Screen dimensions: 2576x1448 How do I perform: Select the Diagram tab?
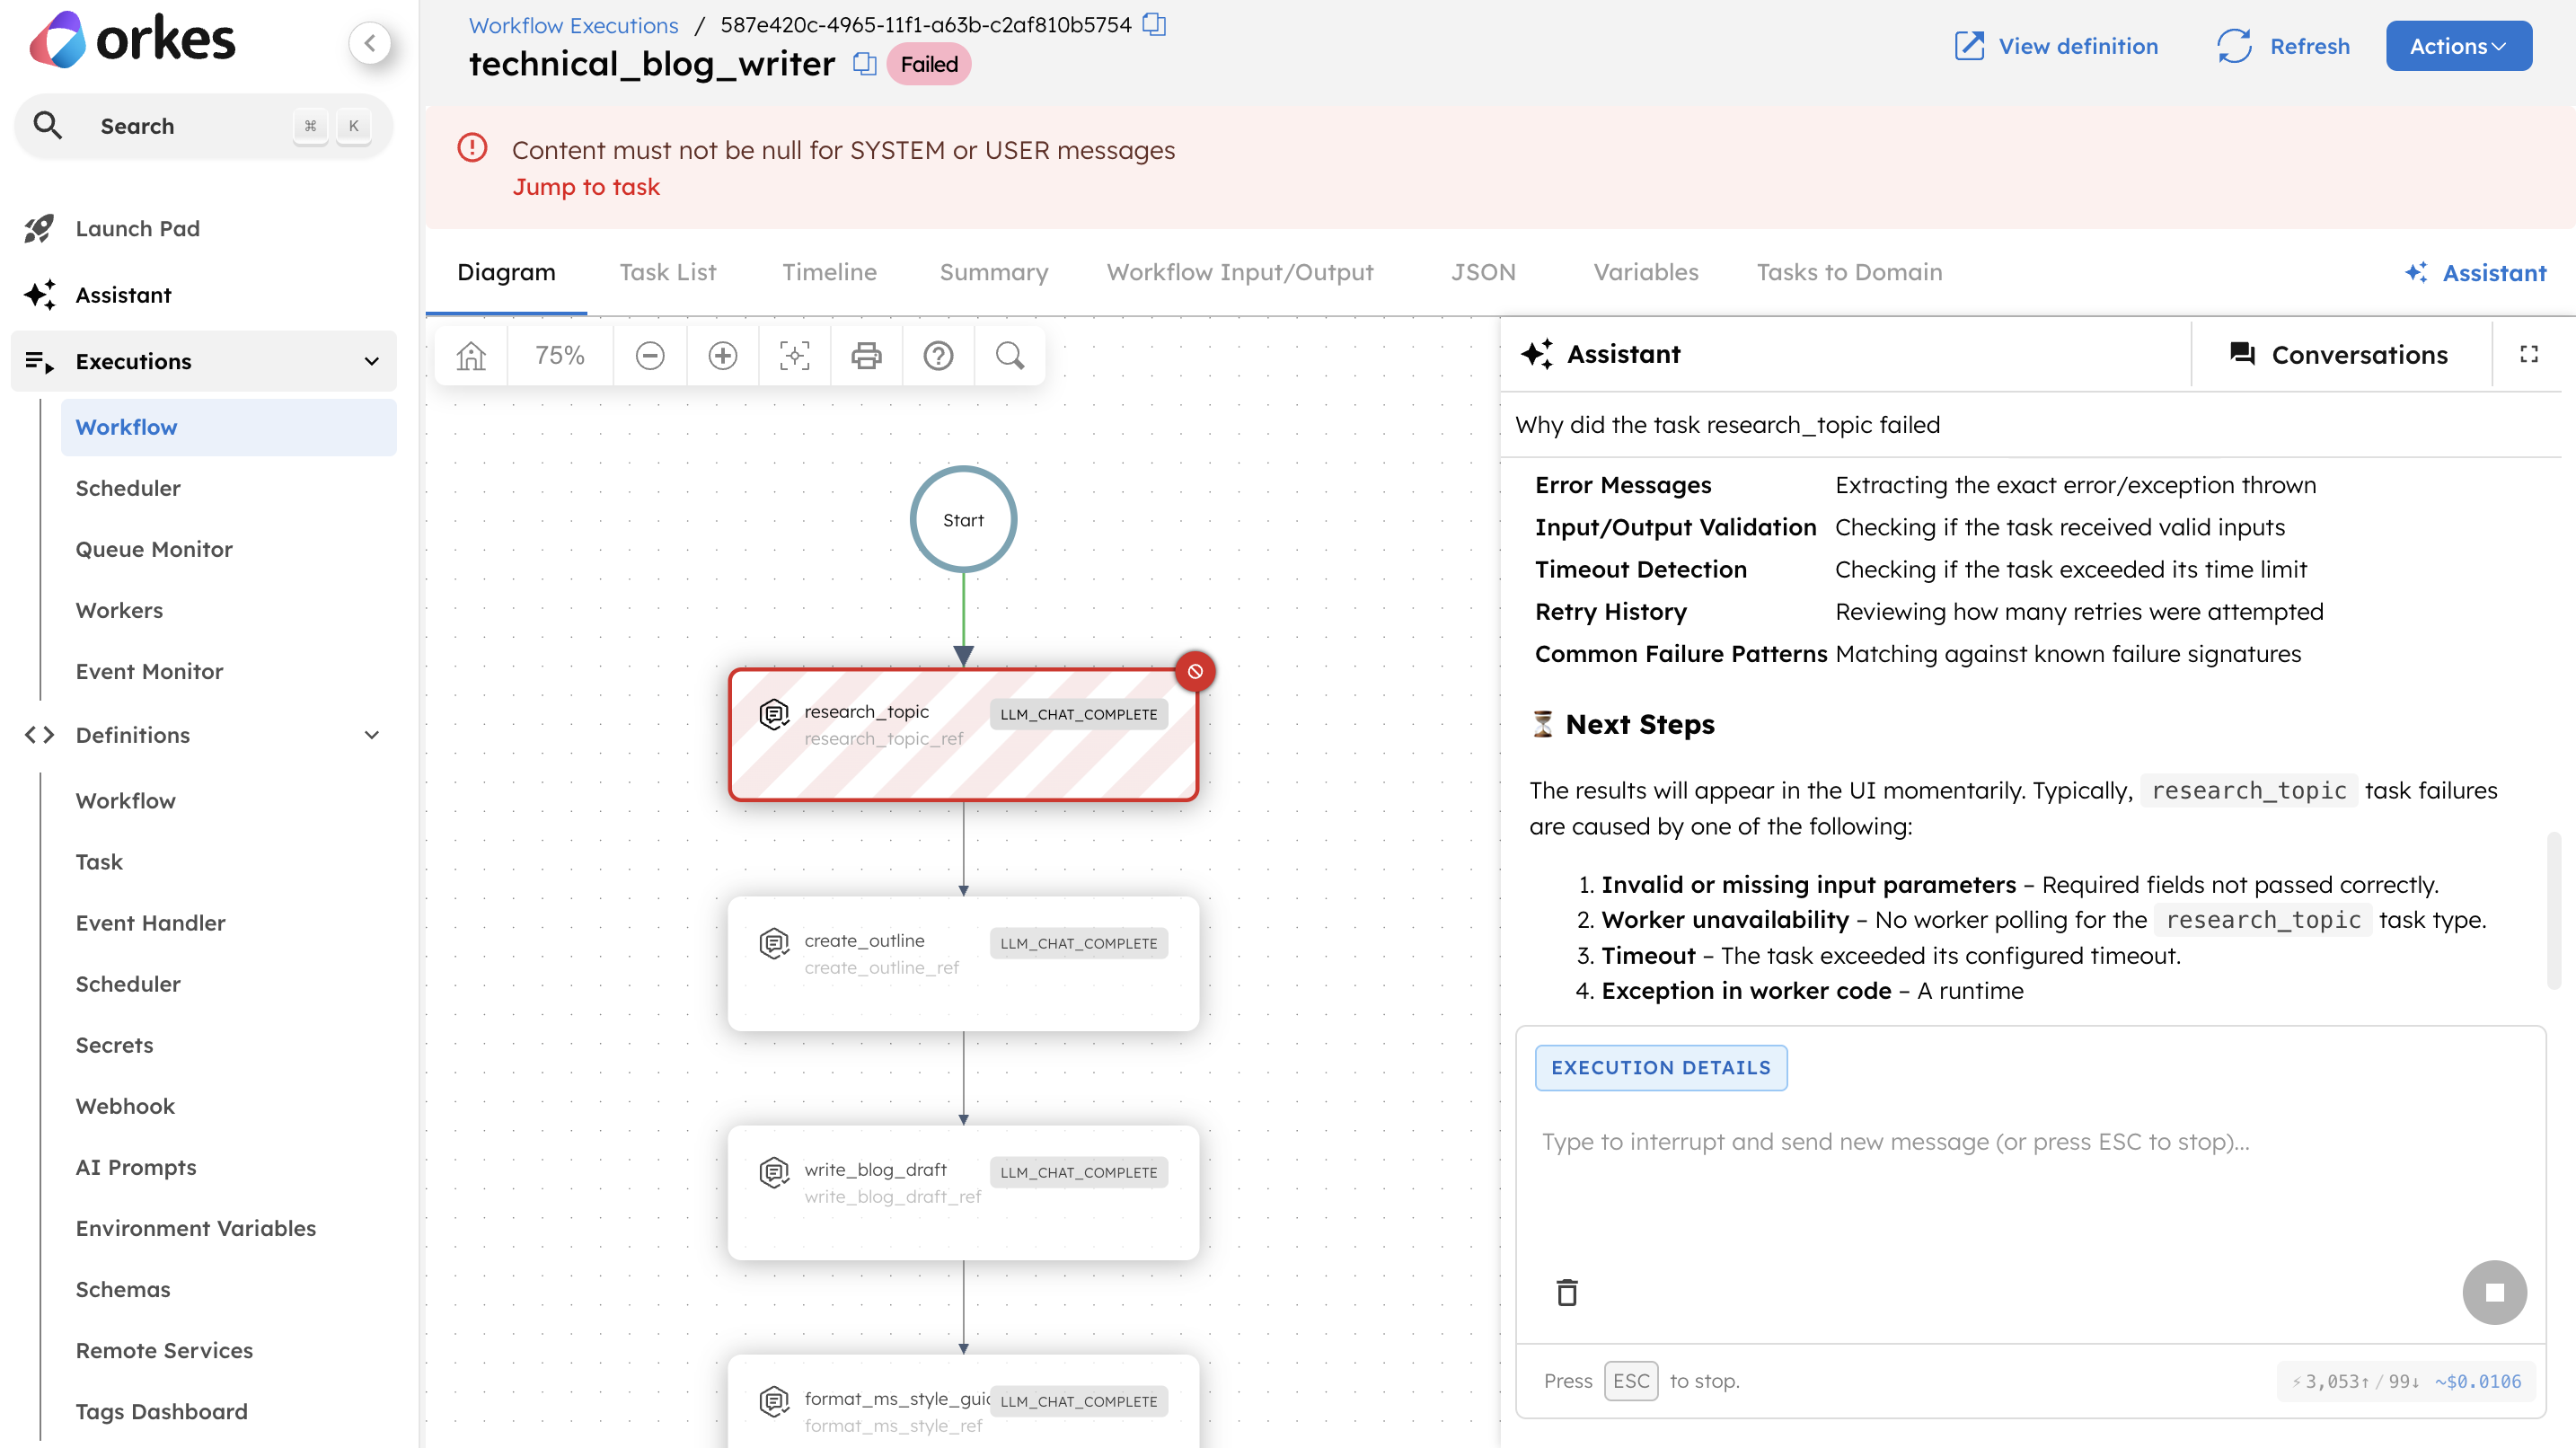[x=506, y=272]
